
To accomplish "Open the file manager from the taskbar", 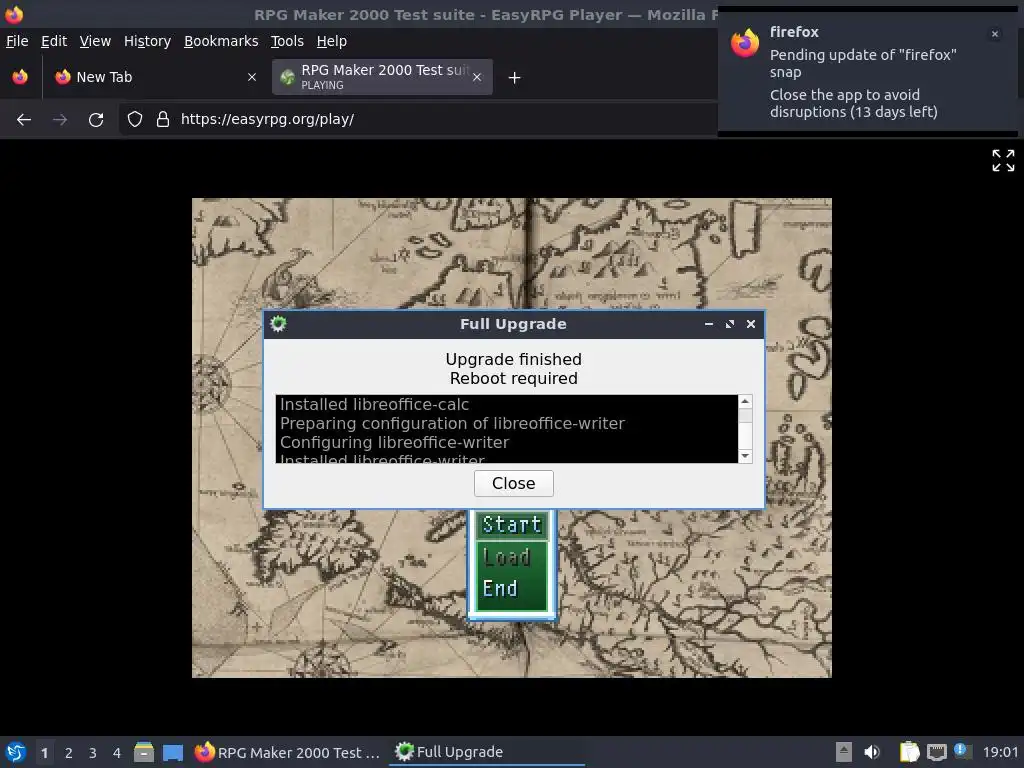I will click(144, 752).
